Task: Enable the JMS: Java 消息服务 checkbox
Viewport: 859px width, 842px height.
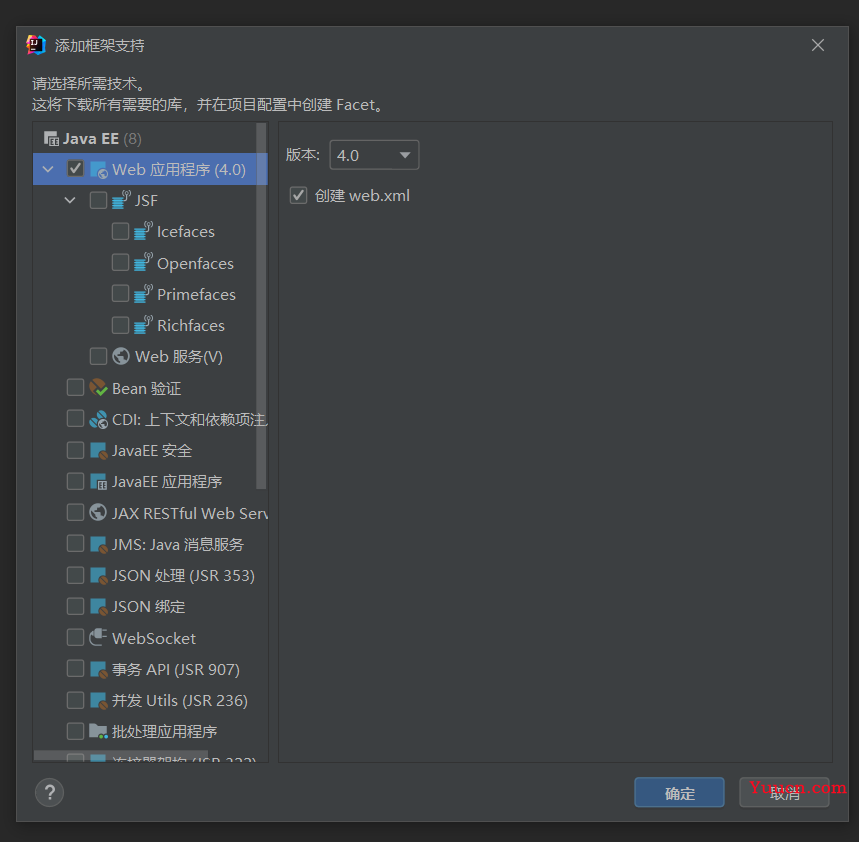Action: 75,544
